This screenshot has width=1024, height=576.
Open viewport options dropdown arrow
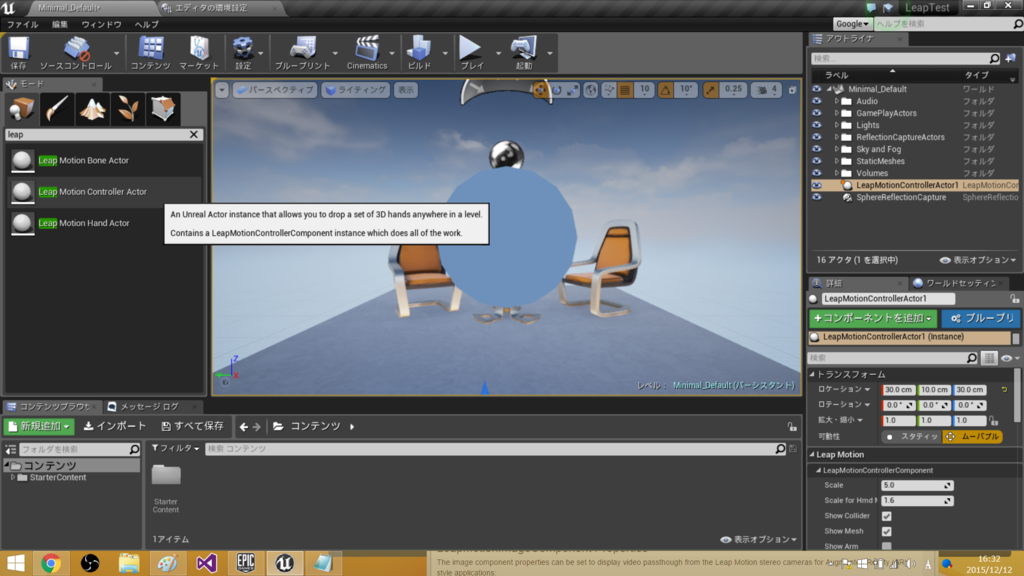222,90
